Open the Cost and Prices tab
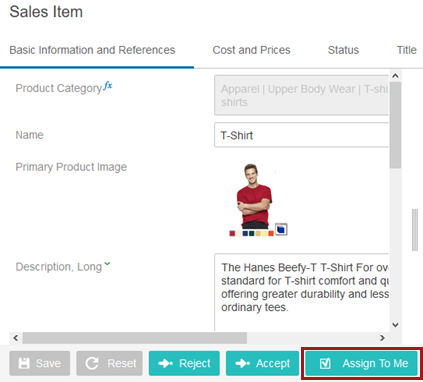 [251, 50]
